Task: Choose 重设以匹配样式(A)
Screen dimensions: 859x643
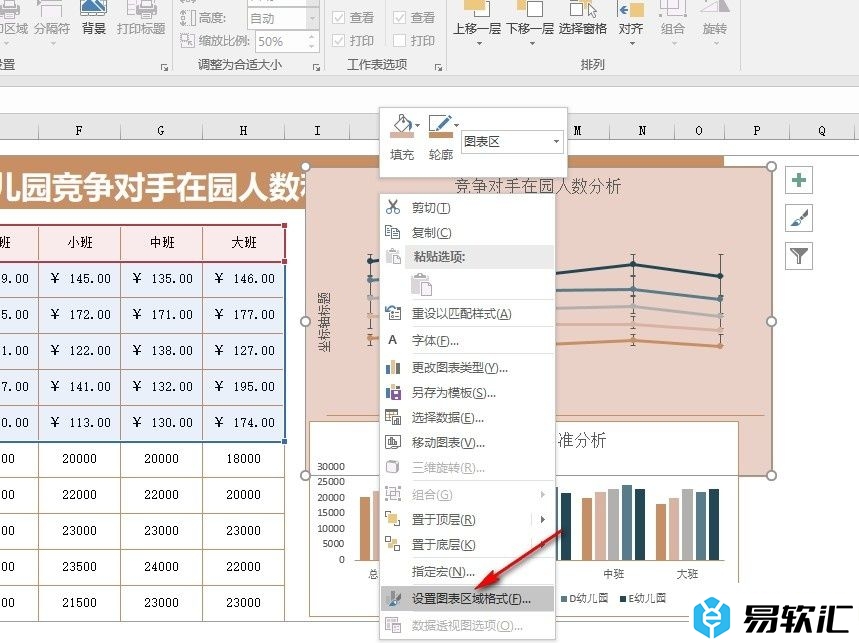Action: pos(467,314)
